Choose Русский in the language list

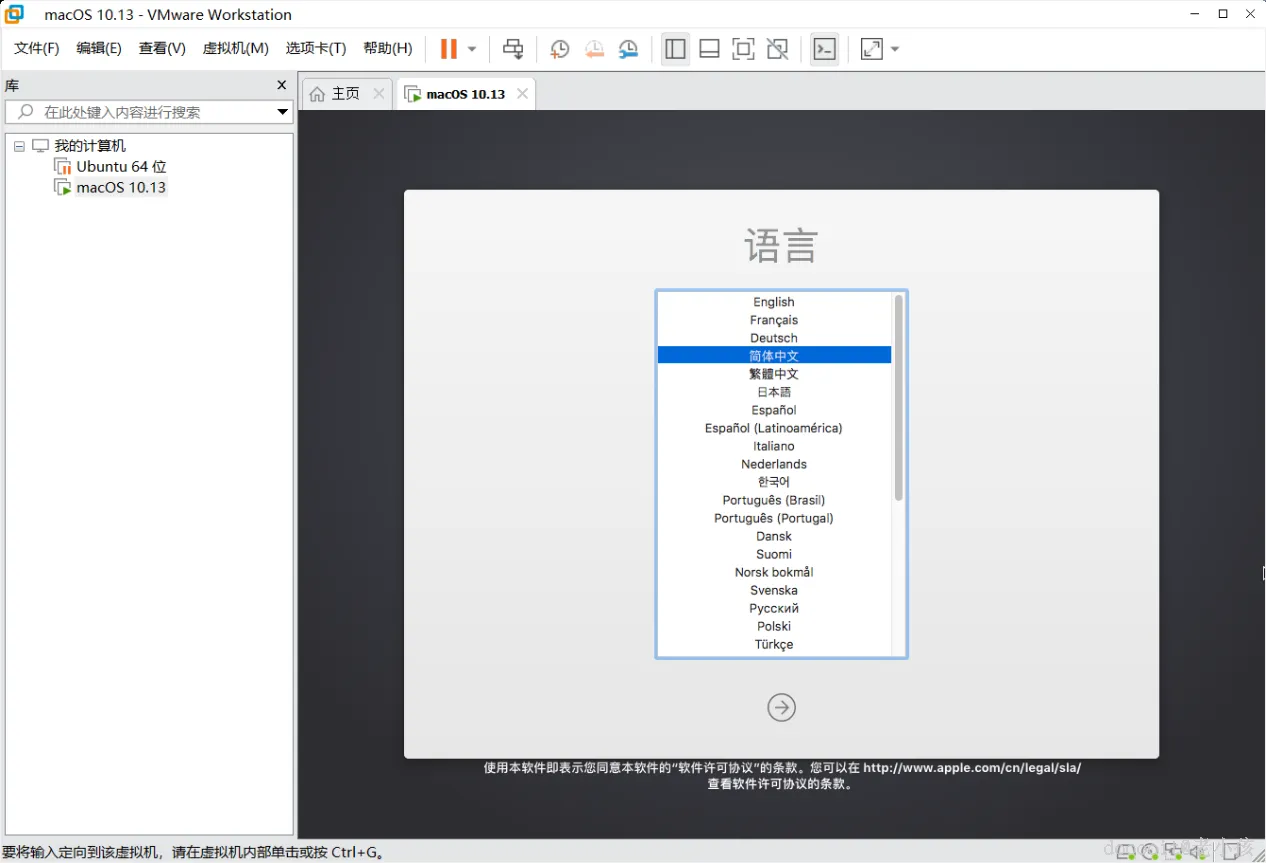tap(774, 608)
